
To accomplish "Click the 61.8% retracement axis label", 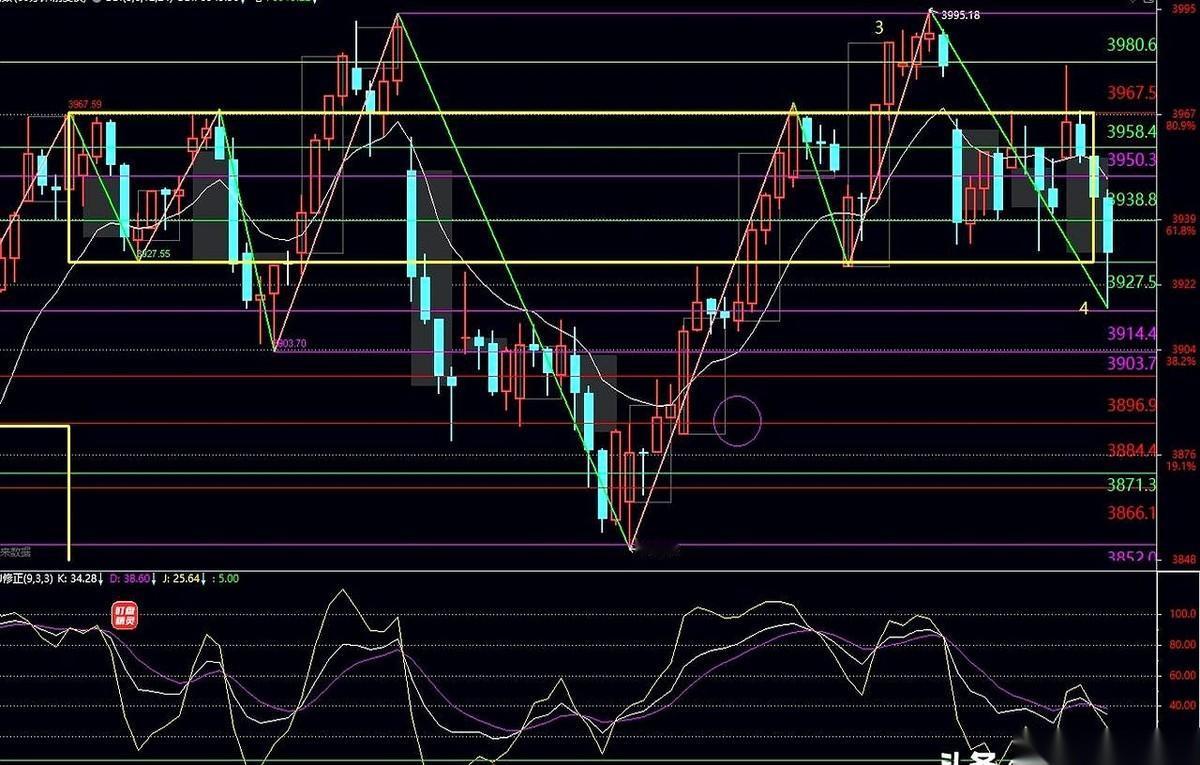I will (x=1180, y=231).
